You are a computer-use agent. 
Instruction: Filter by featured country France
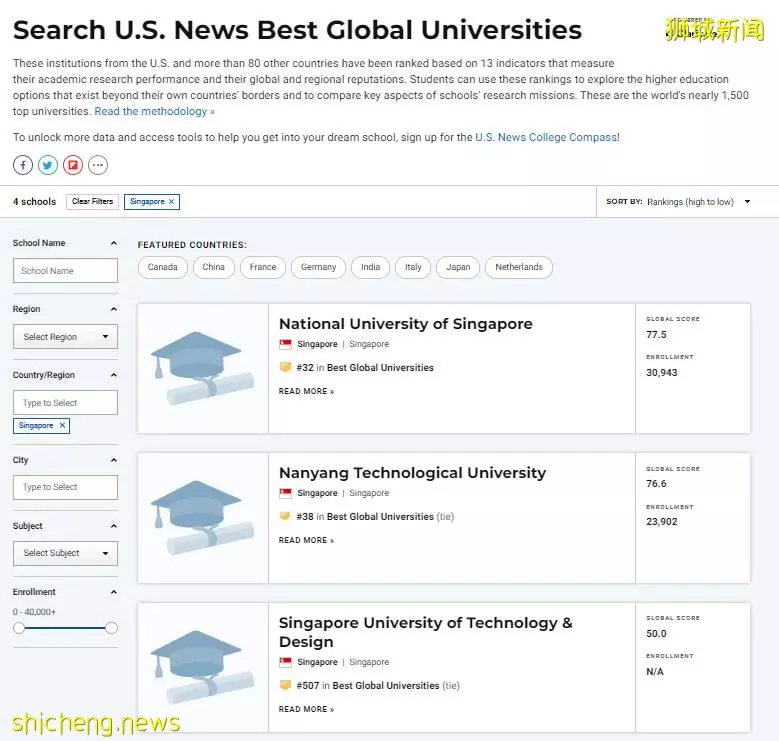point(263,267)
